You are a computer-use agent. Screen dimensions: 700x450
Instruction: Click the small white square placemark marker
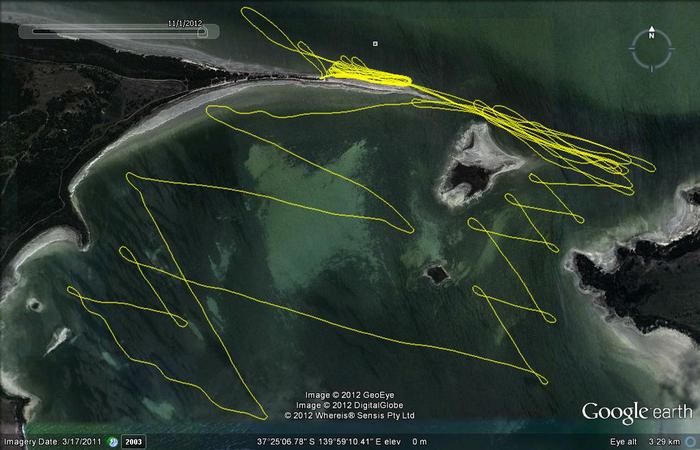(375, 43)
